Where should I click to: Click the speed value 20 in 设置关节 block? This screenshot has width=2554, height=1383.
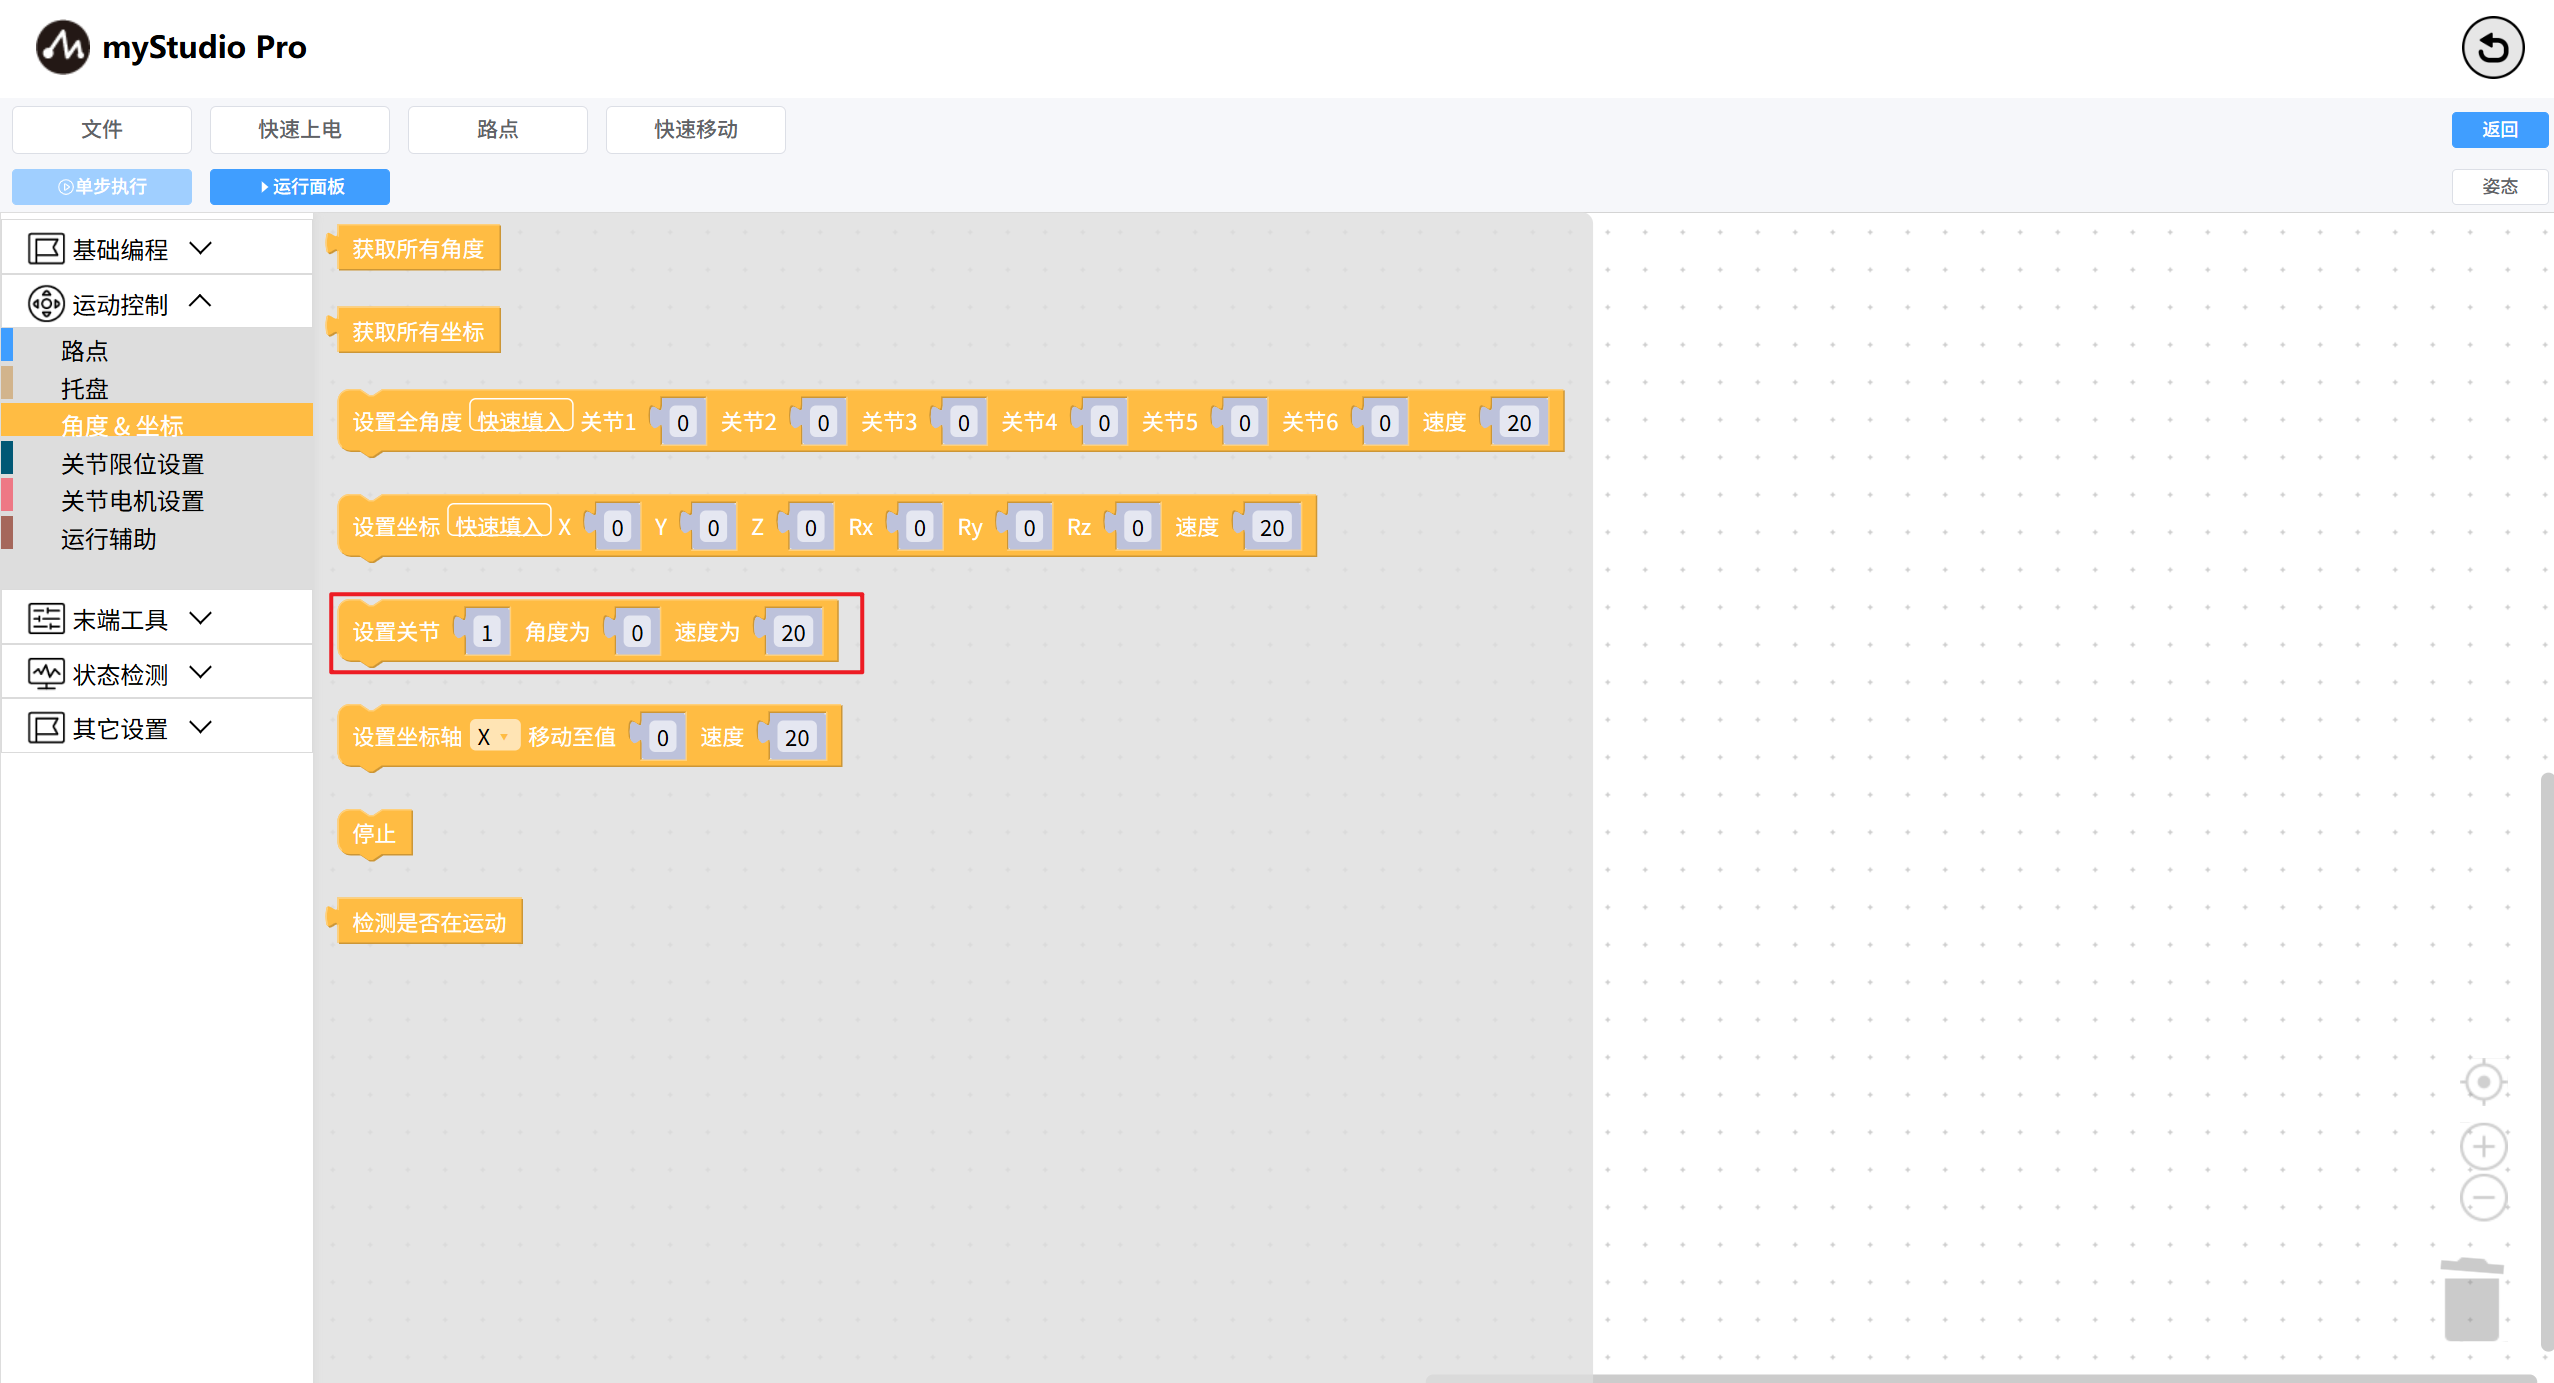click(x=793, y=633)
